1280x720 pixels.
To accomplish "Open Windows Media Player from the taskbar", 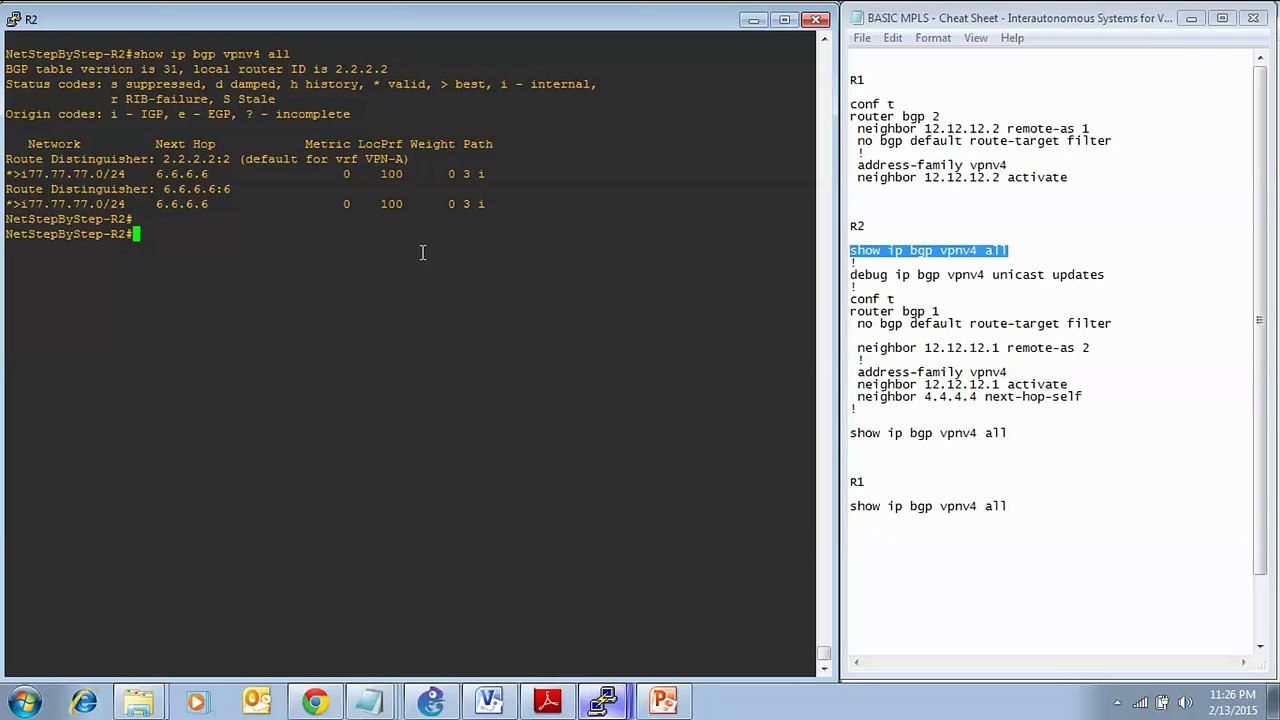I will 197,701.
